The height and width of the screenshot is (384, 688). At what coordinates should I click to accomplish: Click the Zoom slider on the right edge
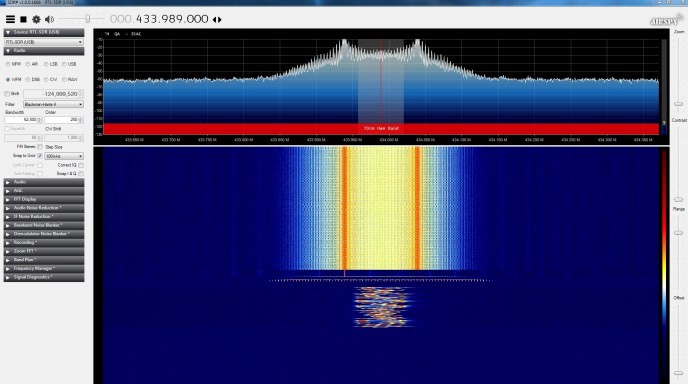(x=678, y=104)
